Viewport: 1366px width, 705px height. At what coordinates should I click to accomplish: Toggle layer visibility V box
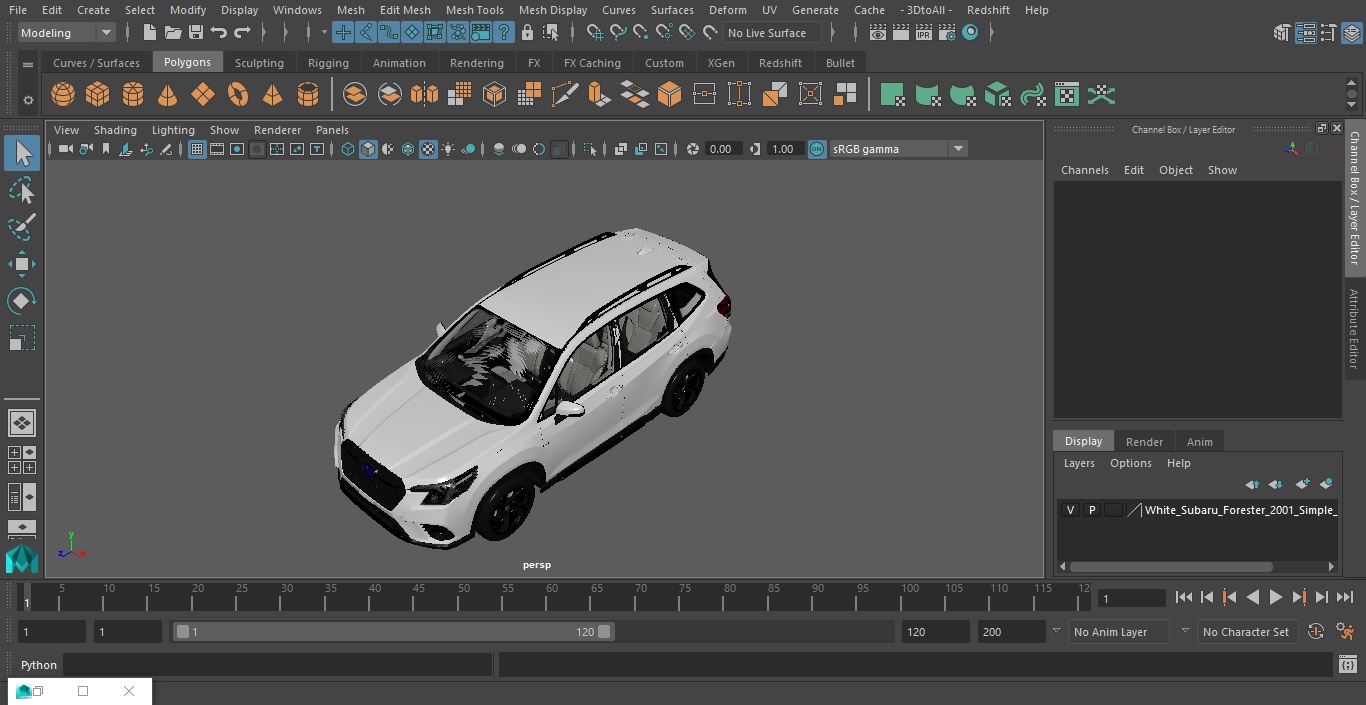(x=1070, y=510)
